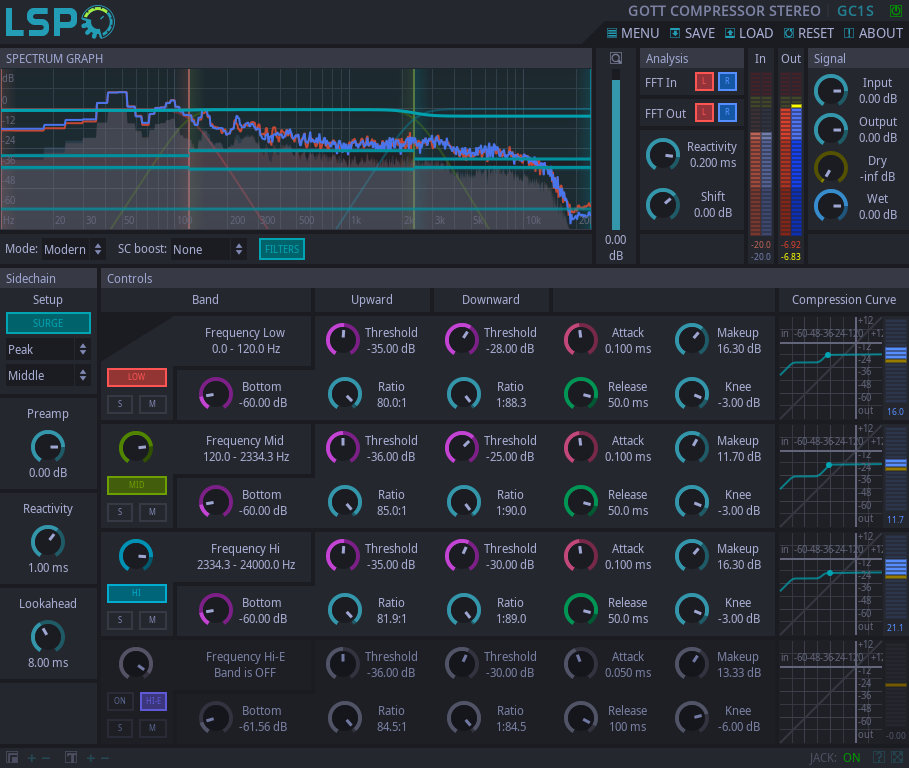Viewport: 909px width, 768px height.
Task: Click Low band Makeup 16.30 dB knob
Action: (692, 340)
